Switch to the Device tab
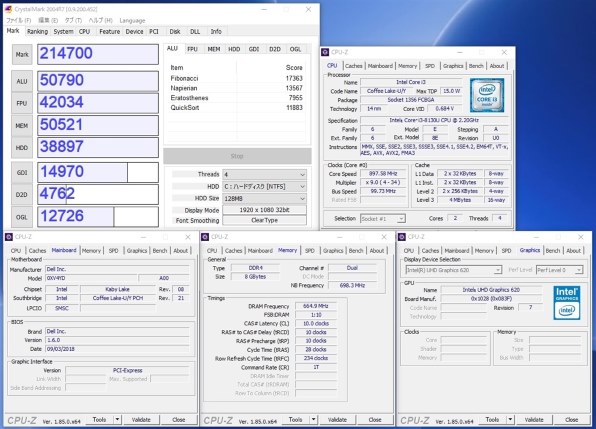Image resolution: width=596 pixels, height=429 pixels. (135, 32)
